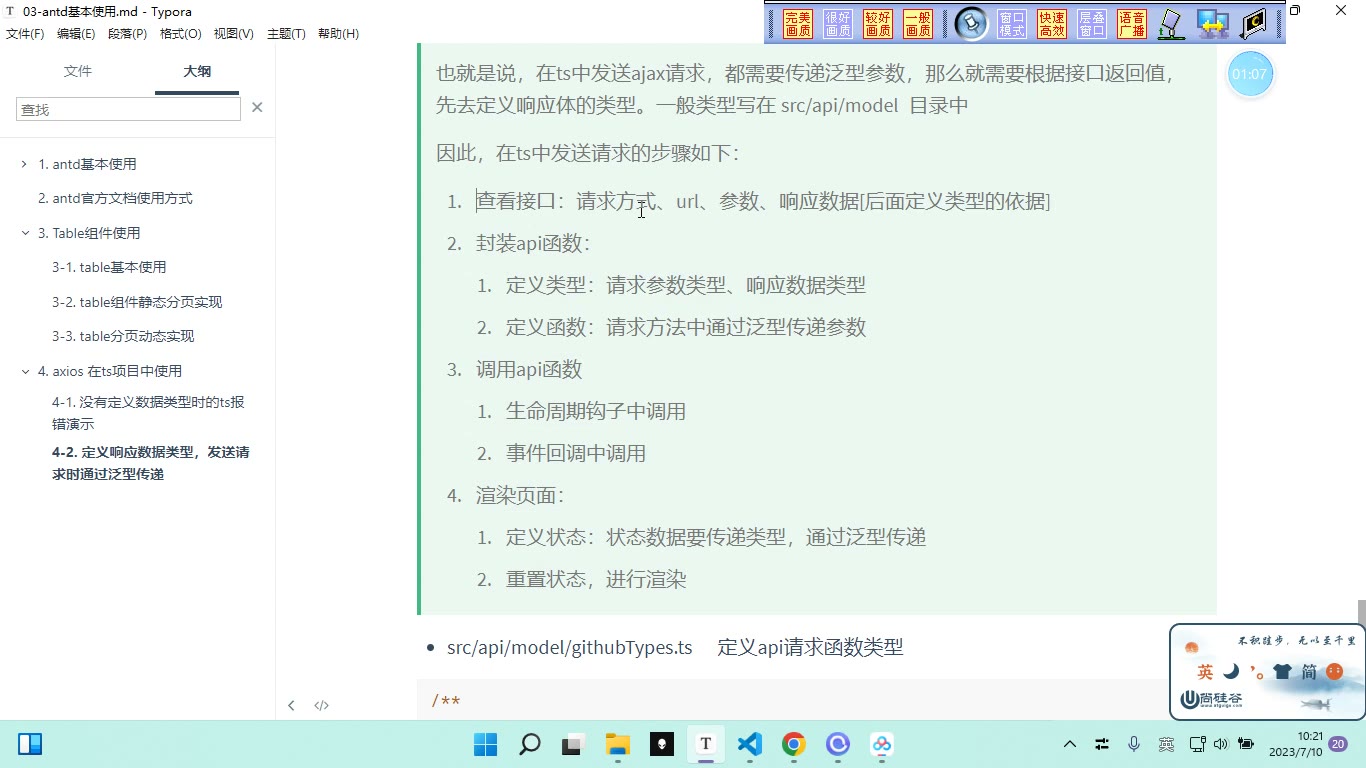Go to 3-1. table基本使用 heading
The image size is (1366, 768).
[109, 267]
